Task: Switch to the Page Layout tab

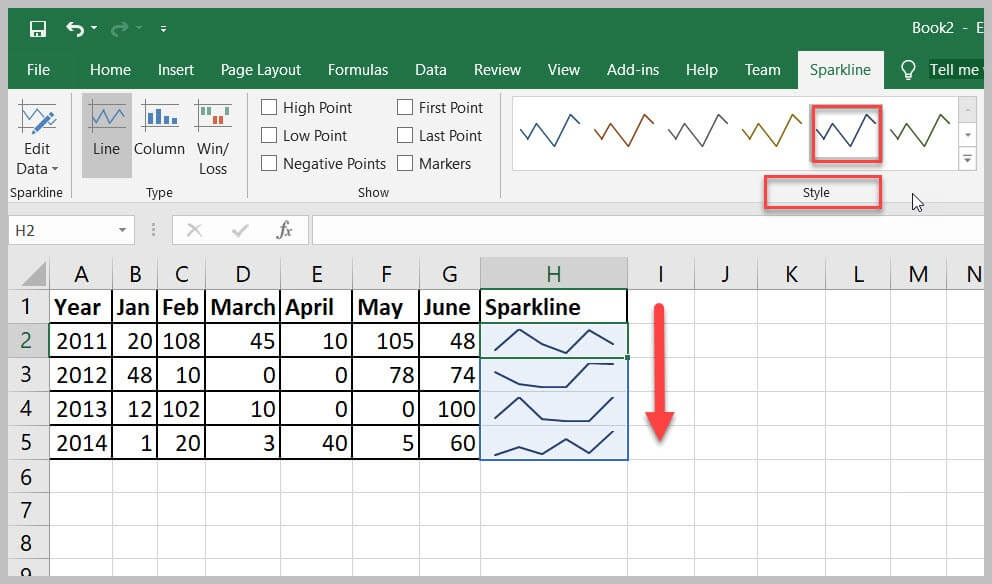Action: pyautogui.click(x=260, y=70)
